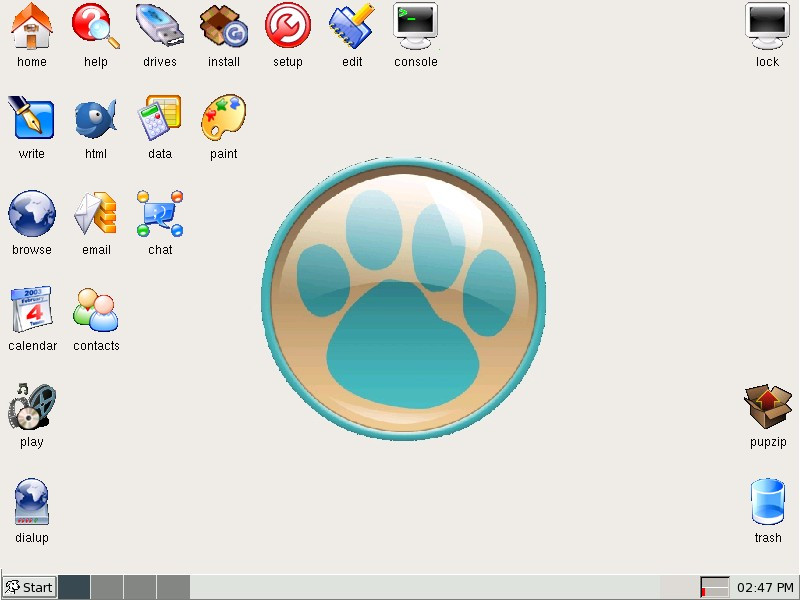Switch to the fourth virtual desktop in pager

[x=173, y=587]
